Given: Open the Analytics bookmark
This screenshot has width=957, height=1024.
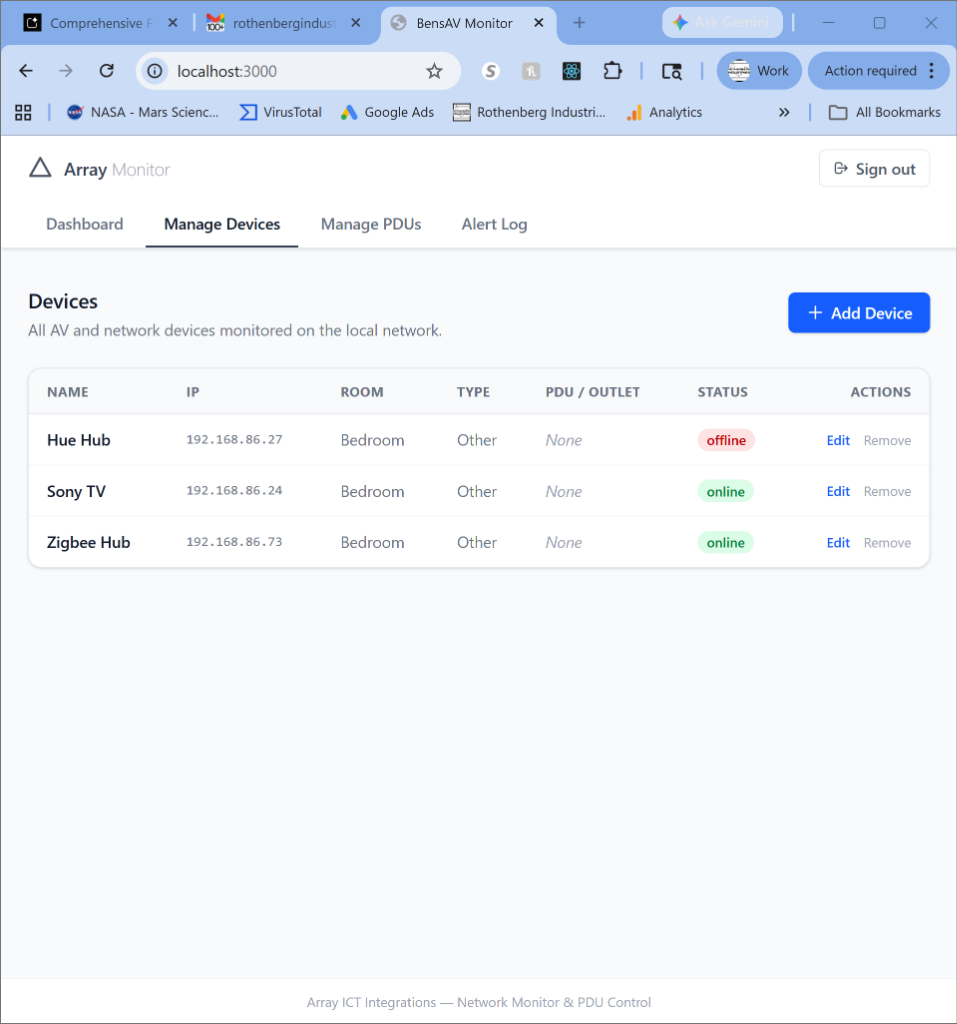Looking at the screenshot, I should [664, 112].
